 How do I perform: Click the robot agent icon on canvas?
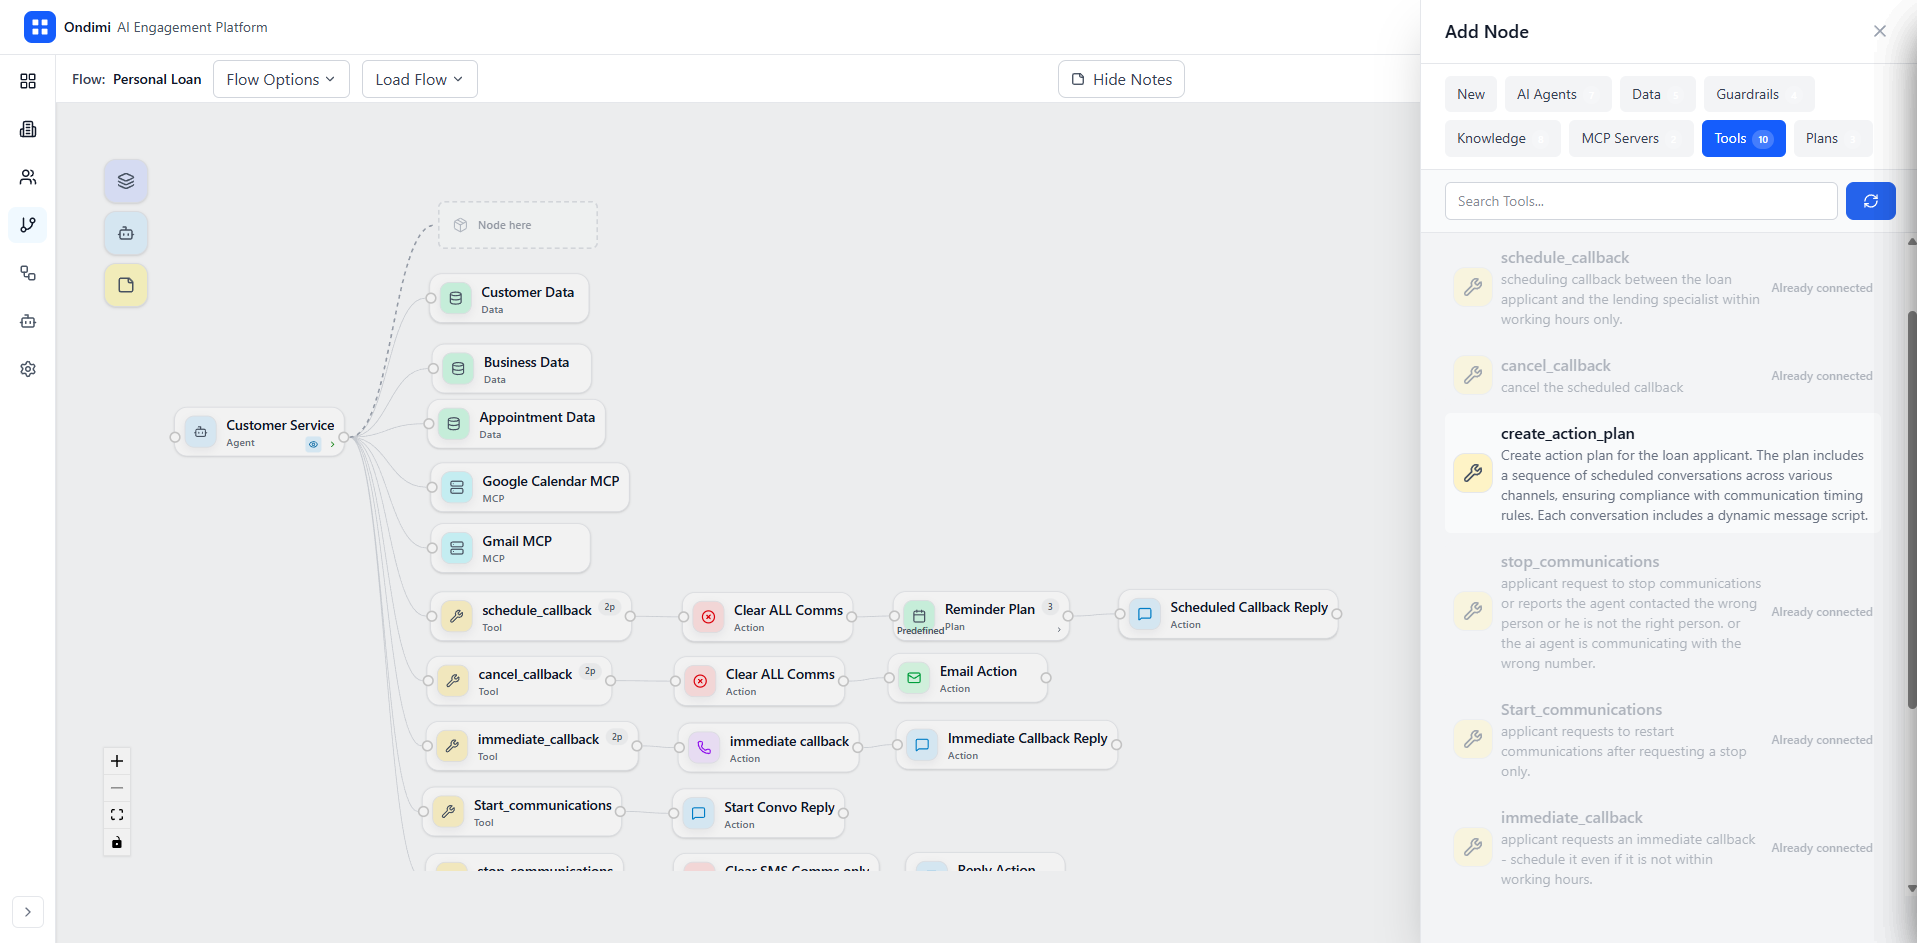click(126, 233)
